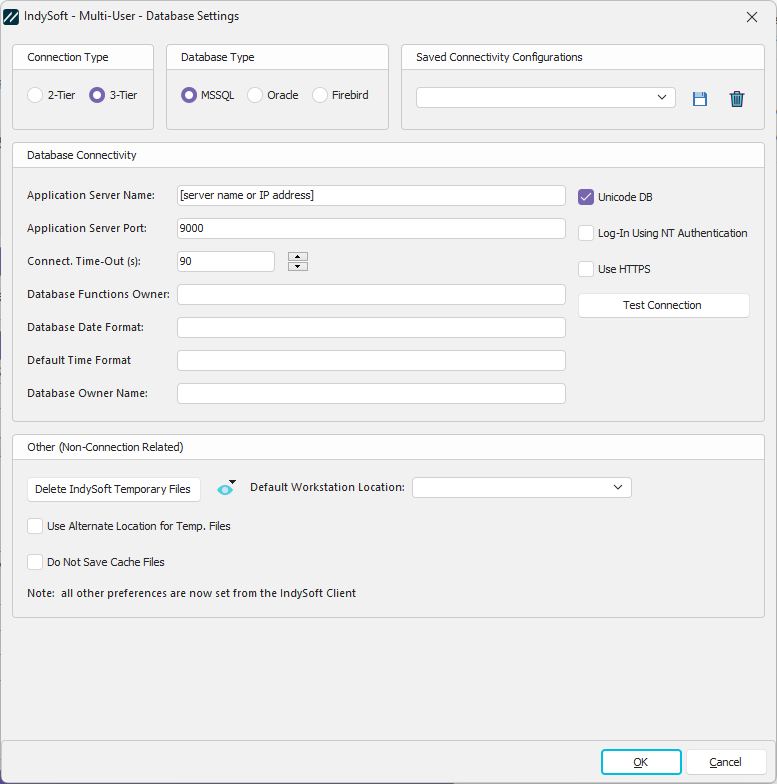This screenshot has height=784, width=777.
Task: Click into the Application Server Name field
Action: (x=371, y=195)
